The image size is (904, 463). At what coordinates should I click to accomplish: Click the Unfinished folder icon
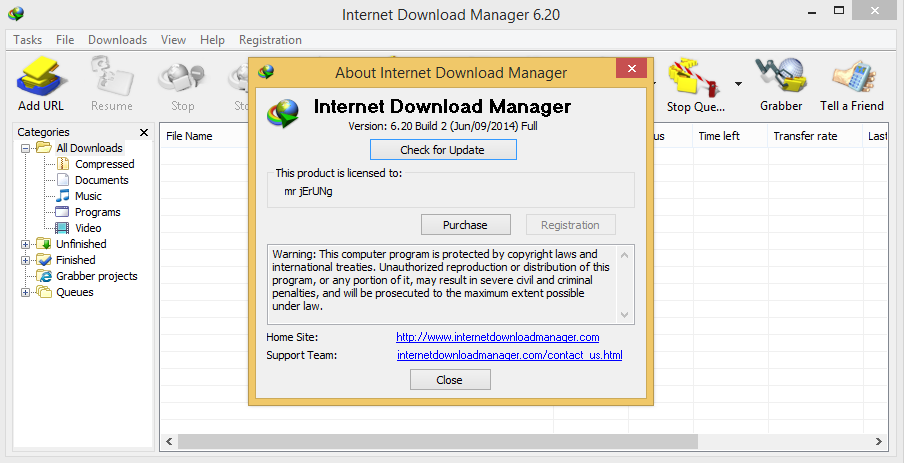pyautogui.click(x=44, y=243)
